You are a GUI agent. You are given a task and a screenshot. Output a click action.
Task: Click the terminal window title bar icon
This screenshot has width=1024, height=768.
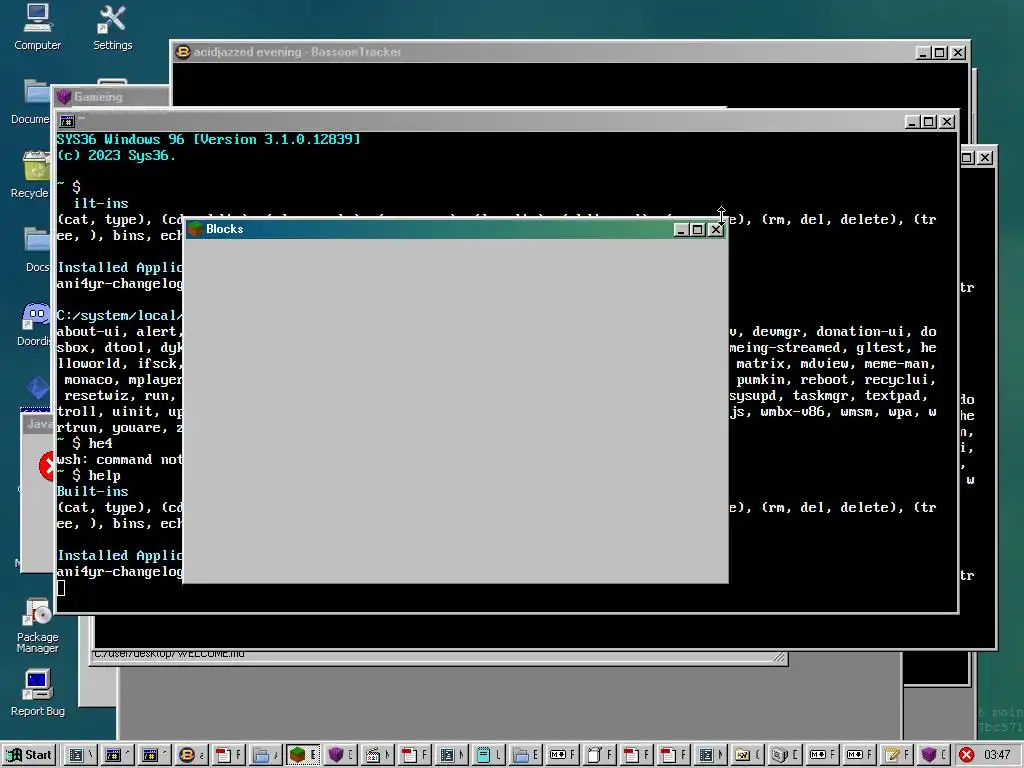[x=67, y=121]
